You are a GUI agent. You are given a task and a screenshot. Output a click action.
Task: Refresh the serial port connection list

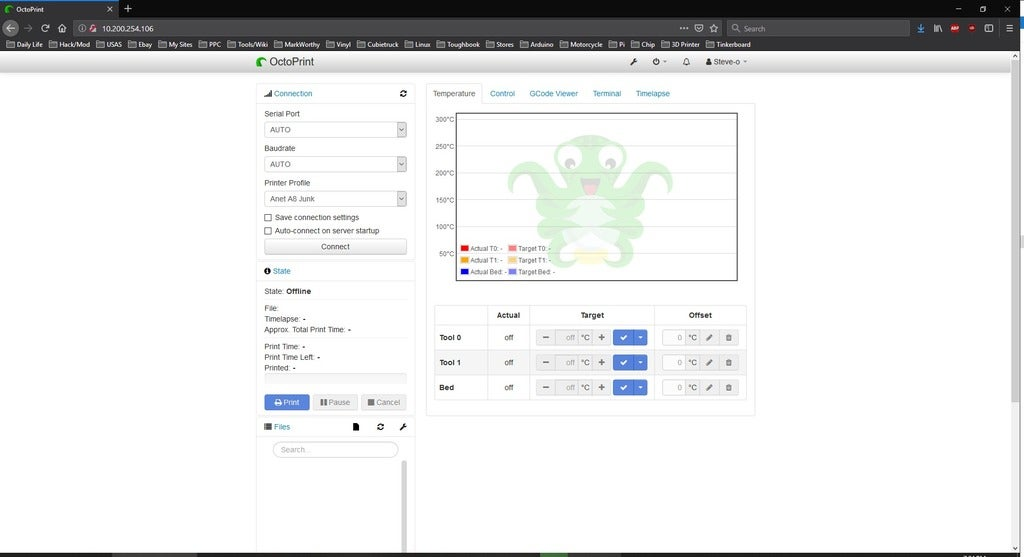pos(404,93)
